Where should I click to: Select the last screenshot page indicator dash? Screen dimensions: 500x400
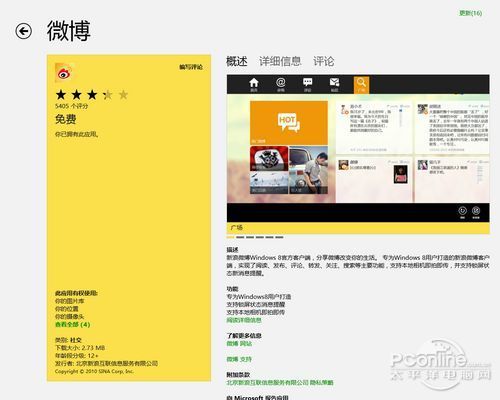point(279,237)
